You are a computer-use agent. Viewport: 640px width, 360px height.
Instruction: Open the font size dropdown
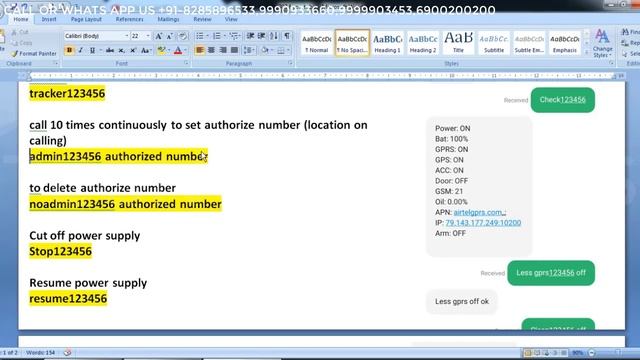[x=148, y=36]
